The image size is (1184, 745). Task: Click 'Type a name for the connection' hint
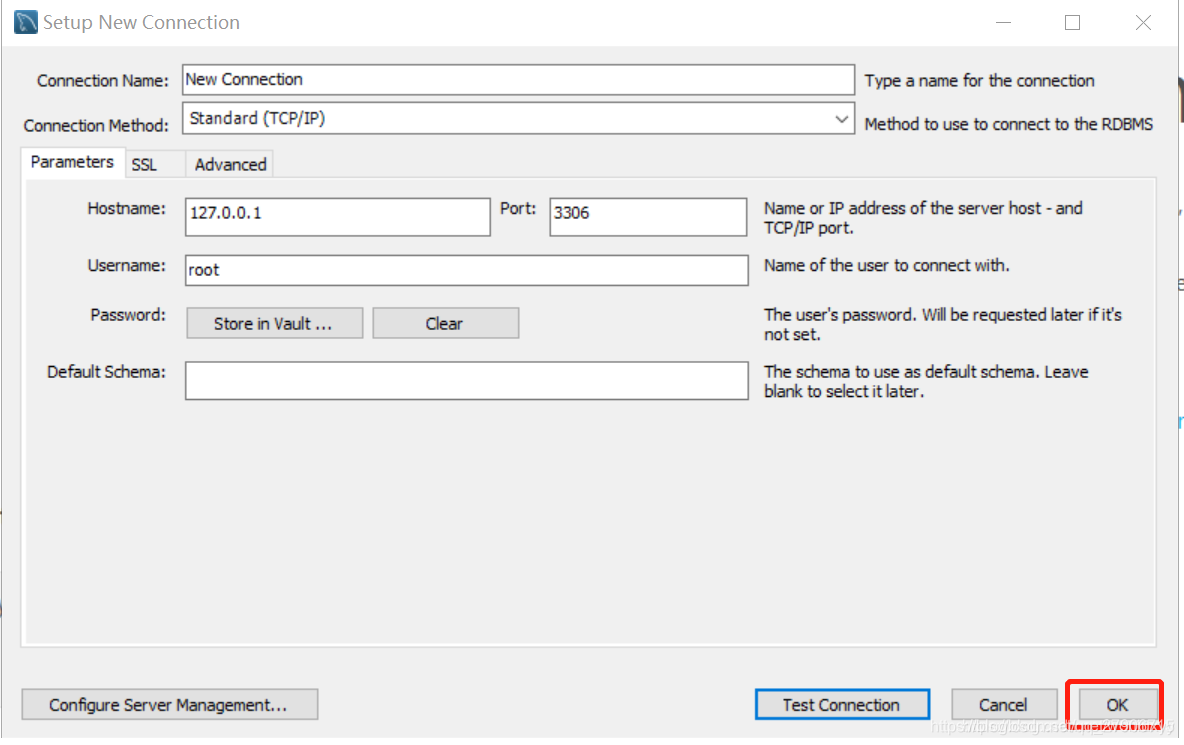tap(979, 81)
